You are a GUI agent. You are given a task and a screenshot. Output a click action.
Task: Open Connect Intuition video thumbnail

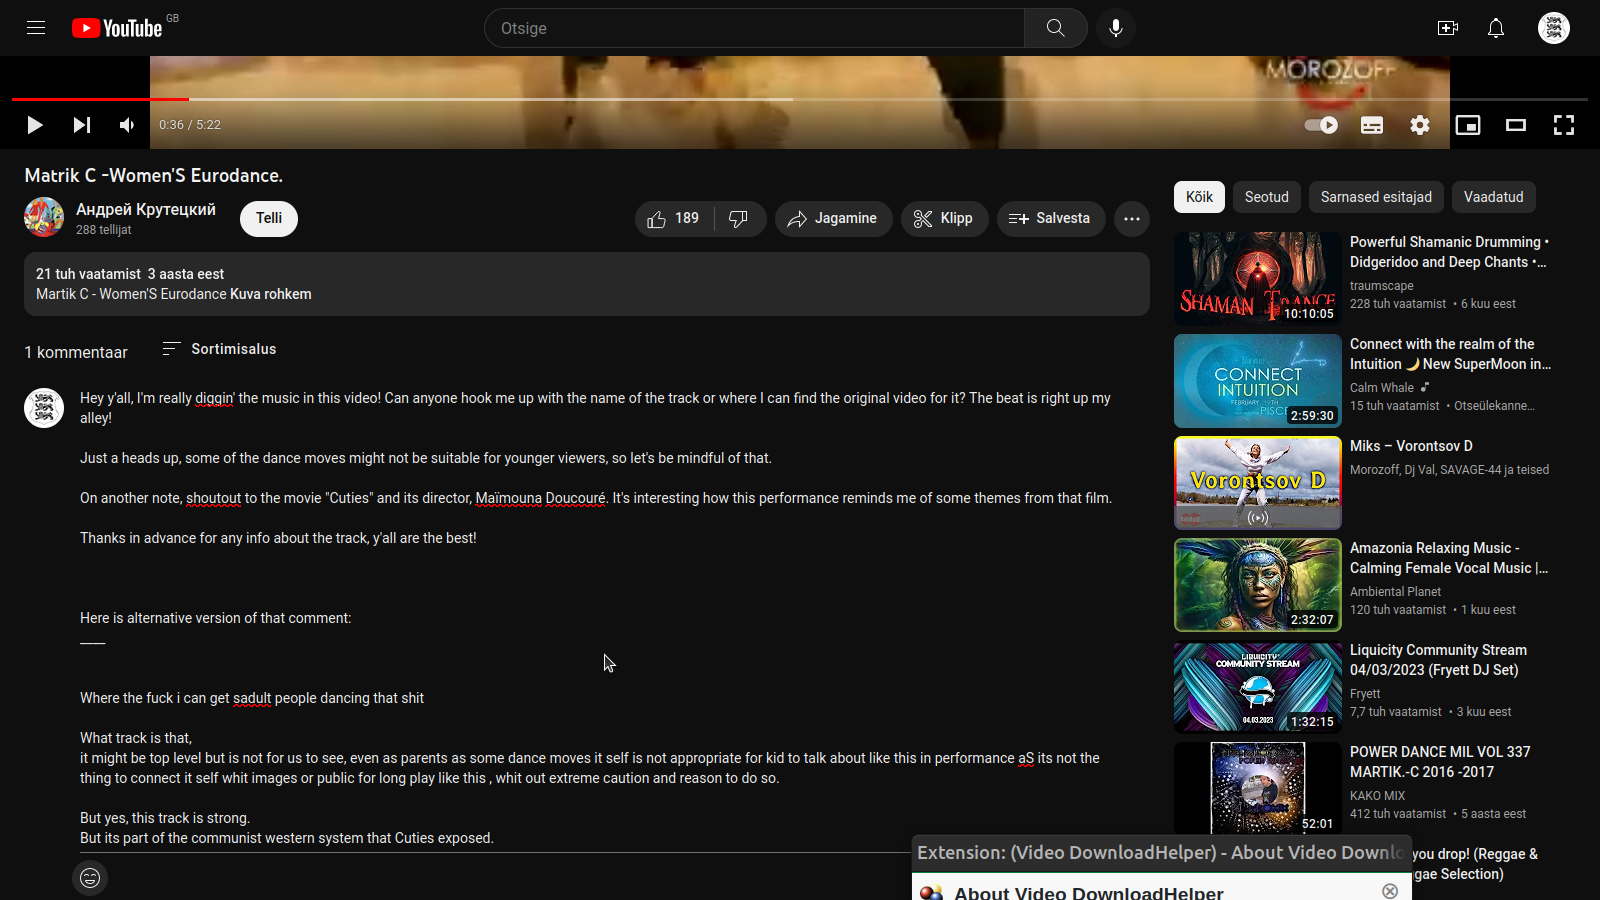1258,381
